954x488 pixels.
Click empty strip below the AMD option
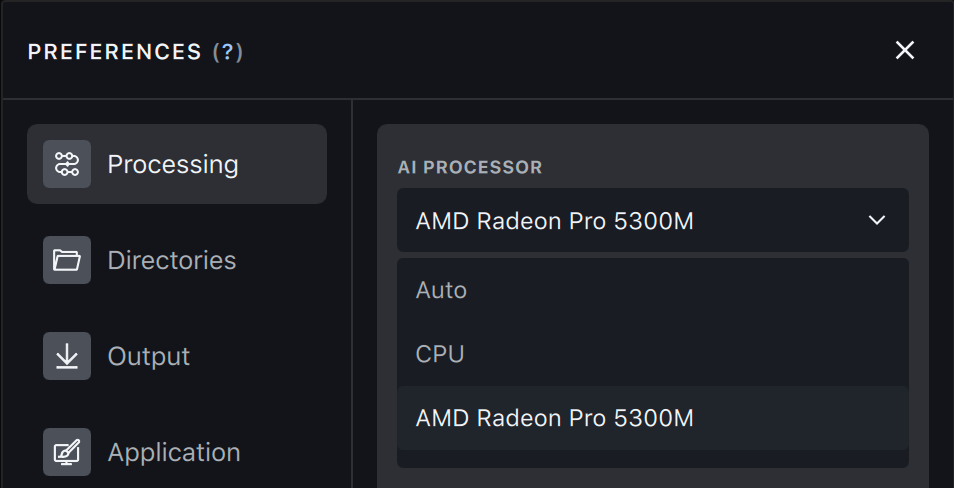pyautogui.click(x=652, y=459)
